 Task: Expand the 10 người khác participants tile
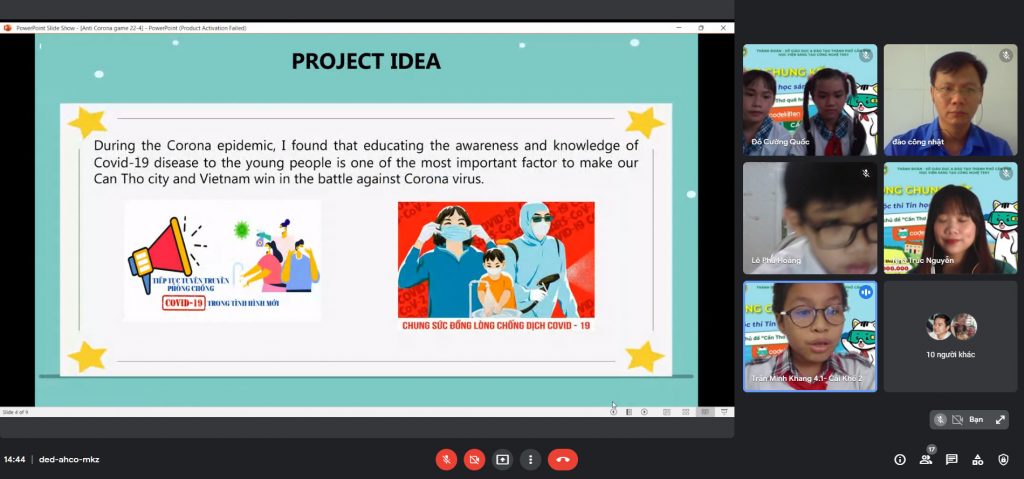click(950, 337)
